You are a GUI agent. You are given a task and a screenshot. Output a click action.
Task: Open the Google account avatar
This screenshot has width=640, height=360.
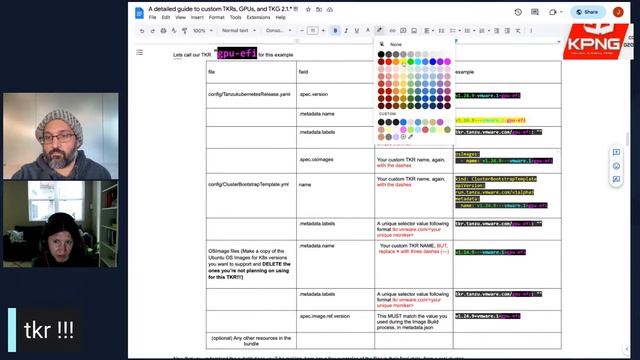point(618,12)
